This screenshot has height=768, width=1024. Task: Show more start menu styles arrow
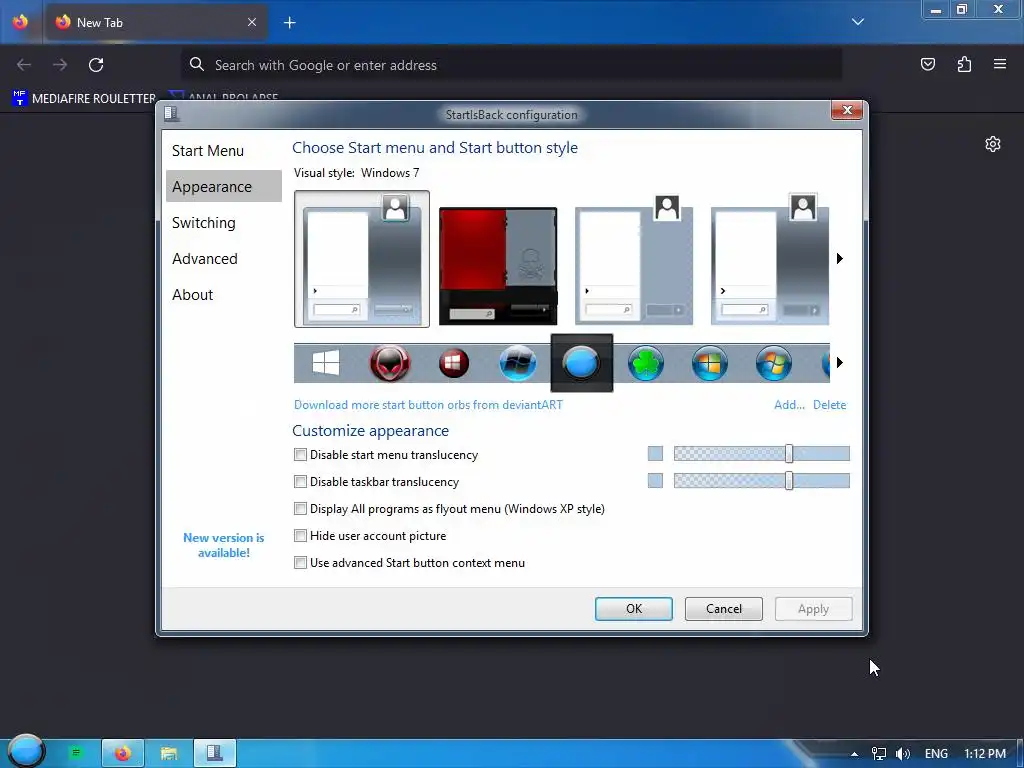click(840, 259)
